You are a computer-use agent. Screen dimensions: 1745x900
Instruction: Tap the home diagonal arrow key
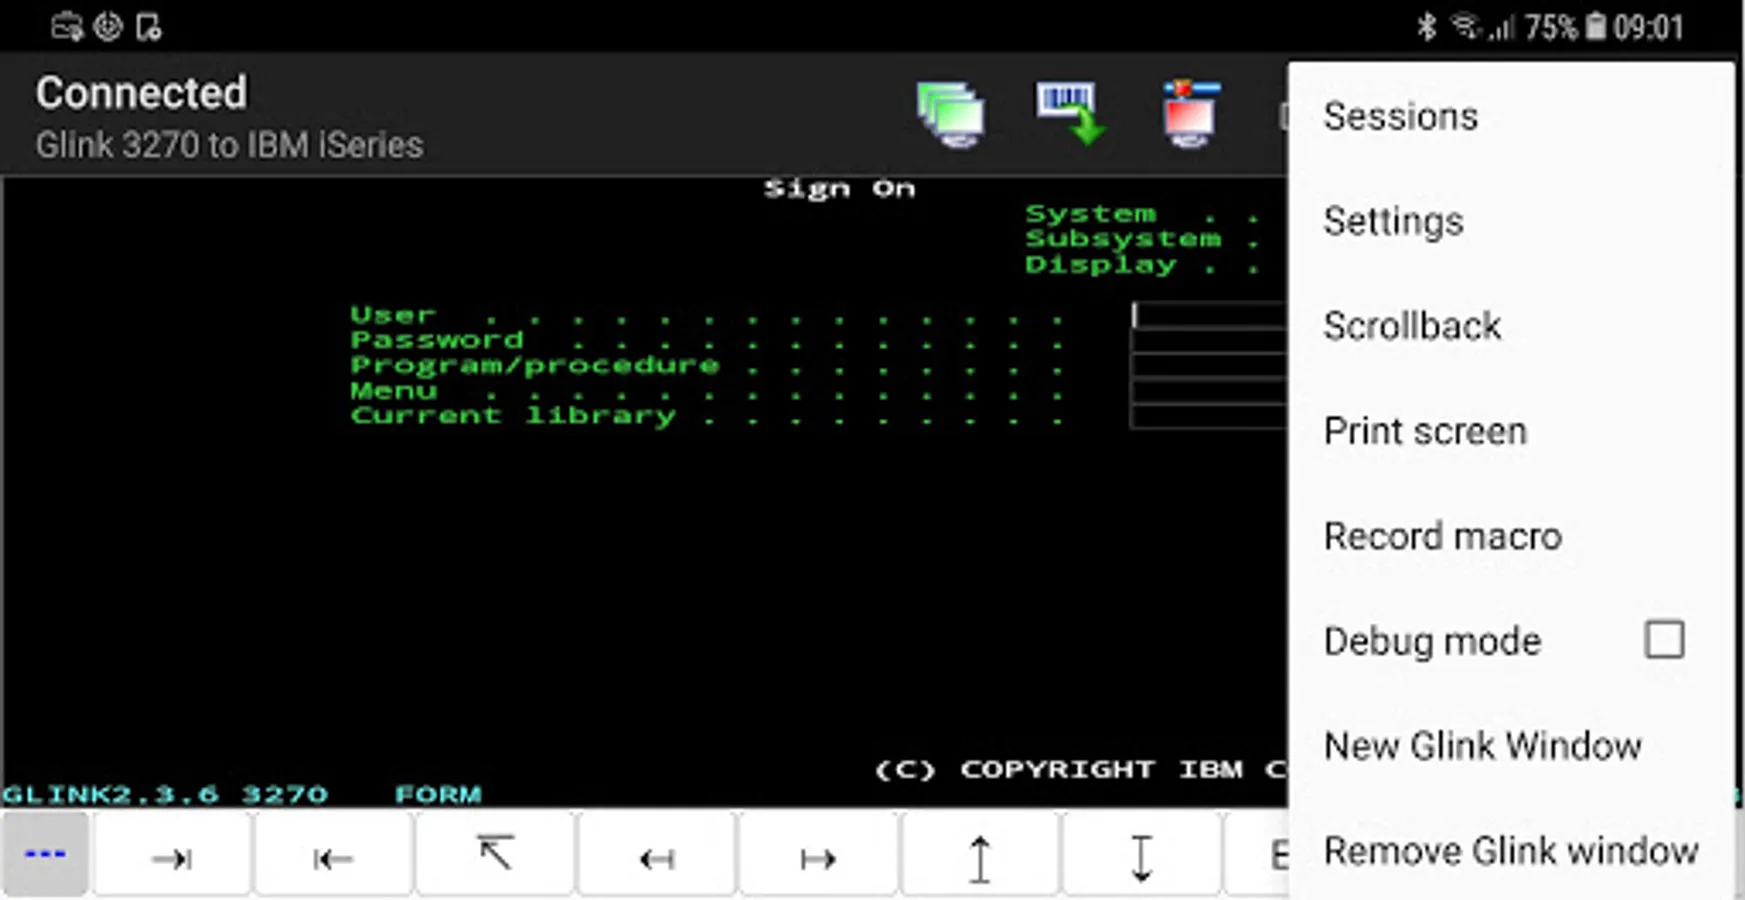click(495, 855)
